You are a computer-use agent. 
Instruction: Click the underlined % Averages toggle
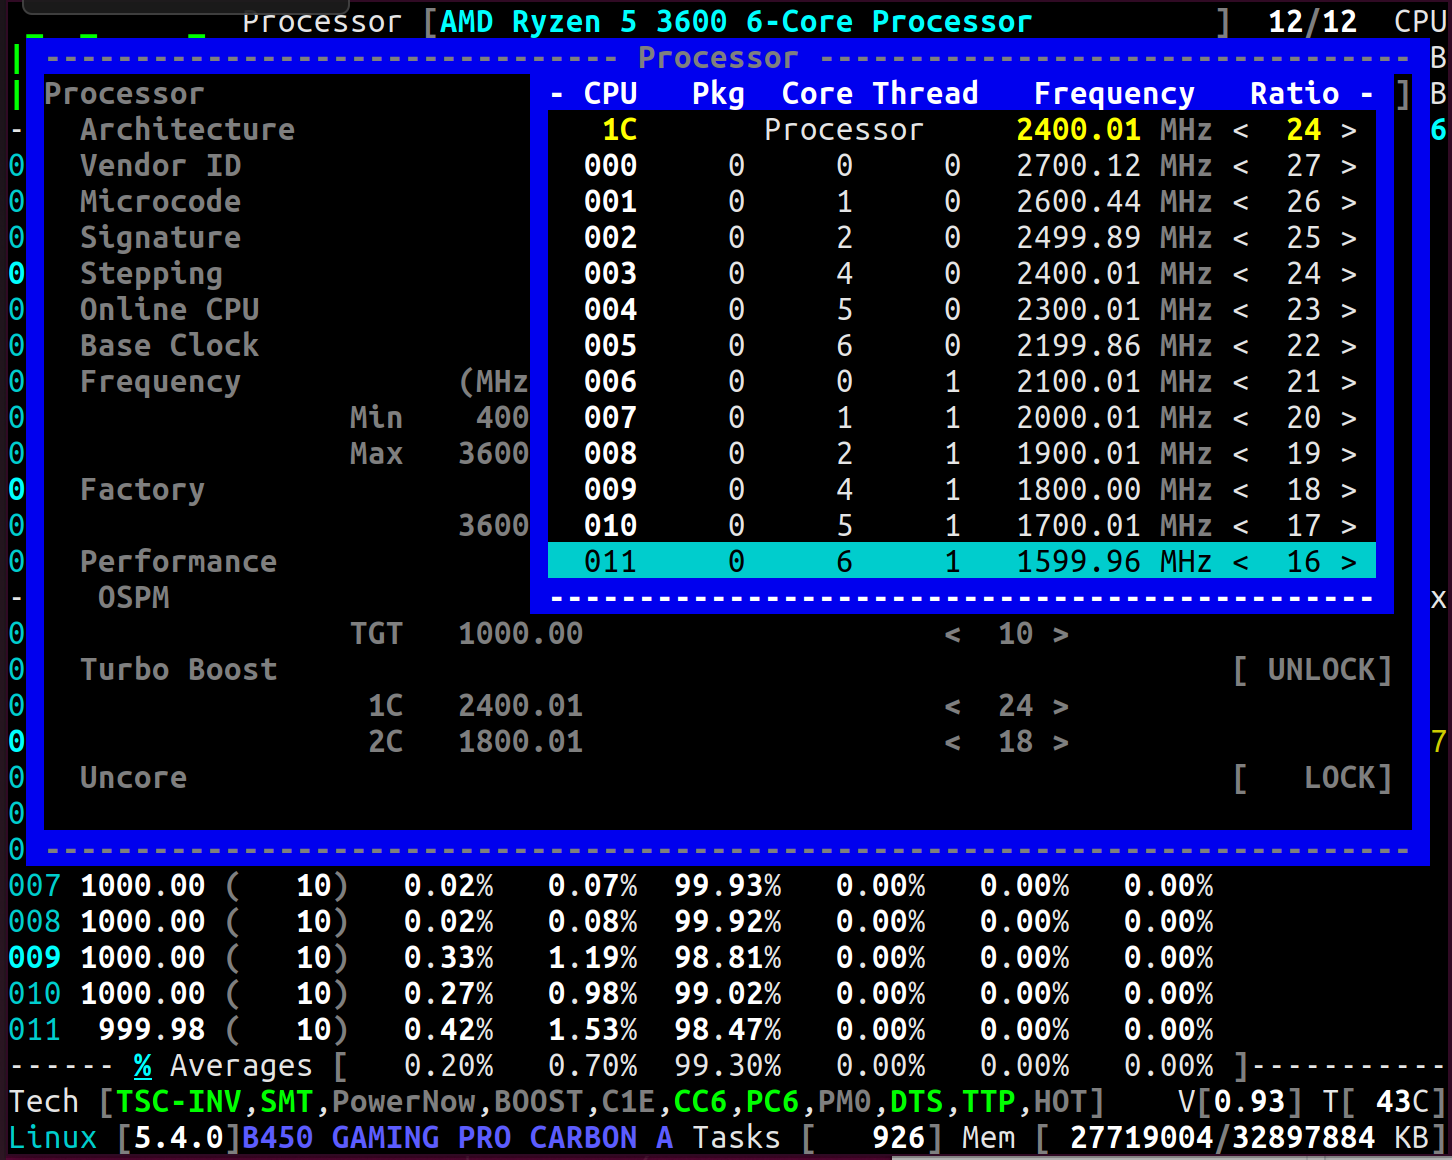(142, 1066)
